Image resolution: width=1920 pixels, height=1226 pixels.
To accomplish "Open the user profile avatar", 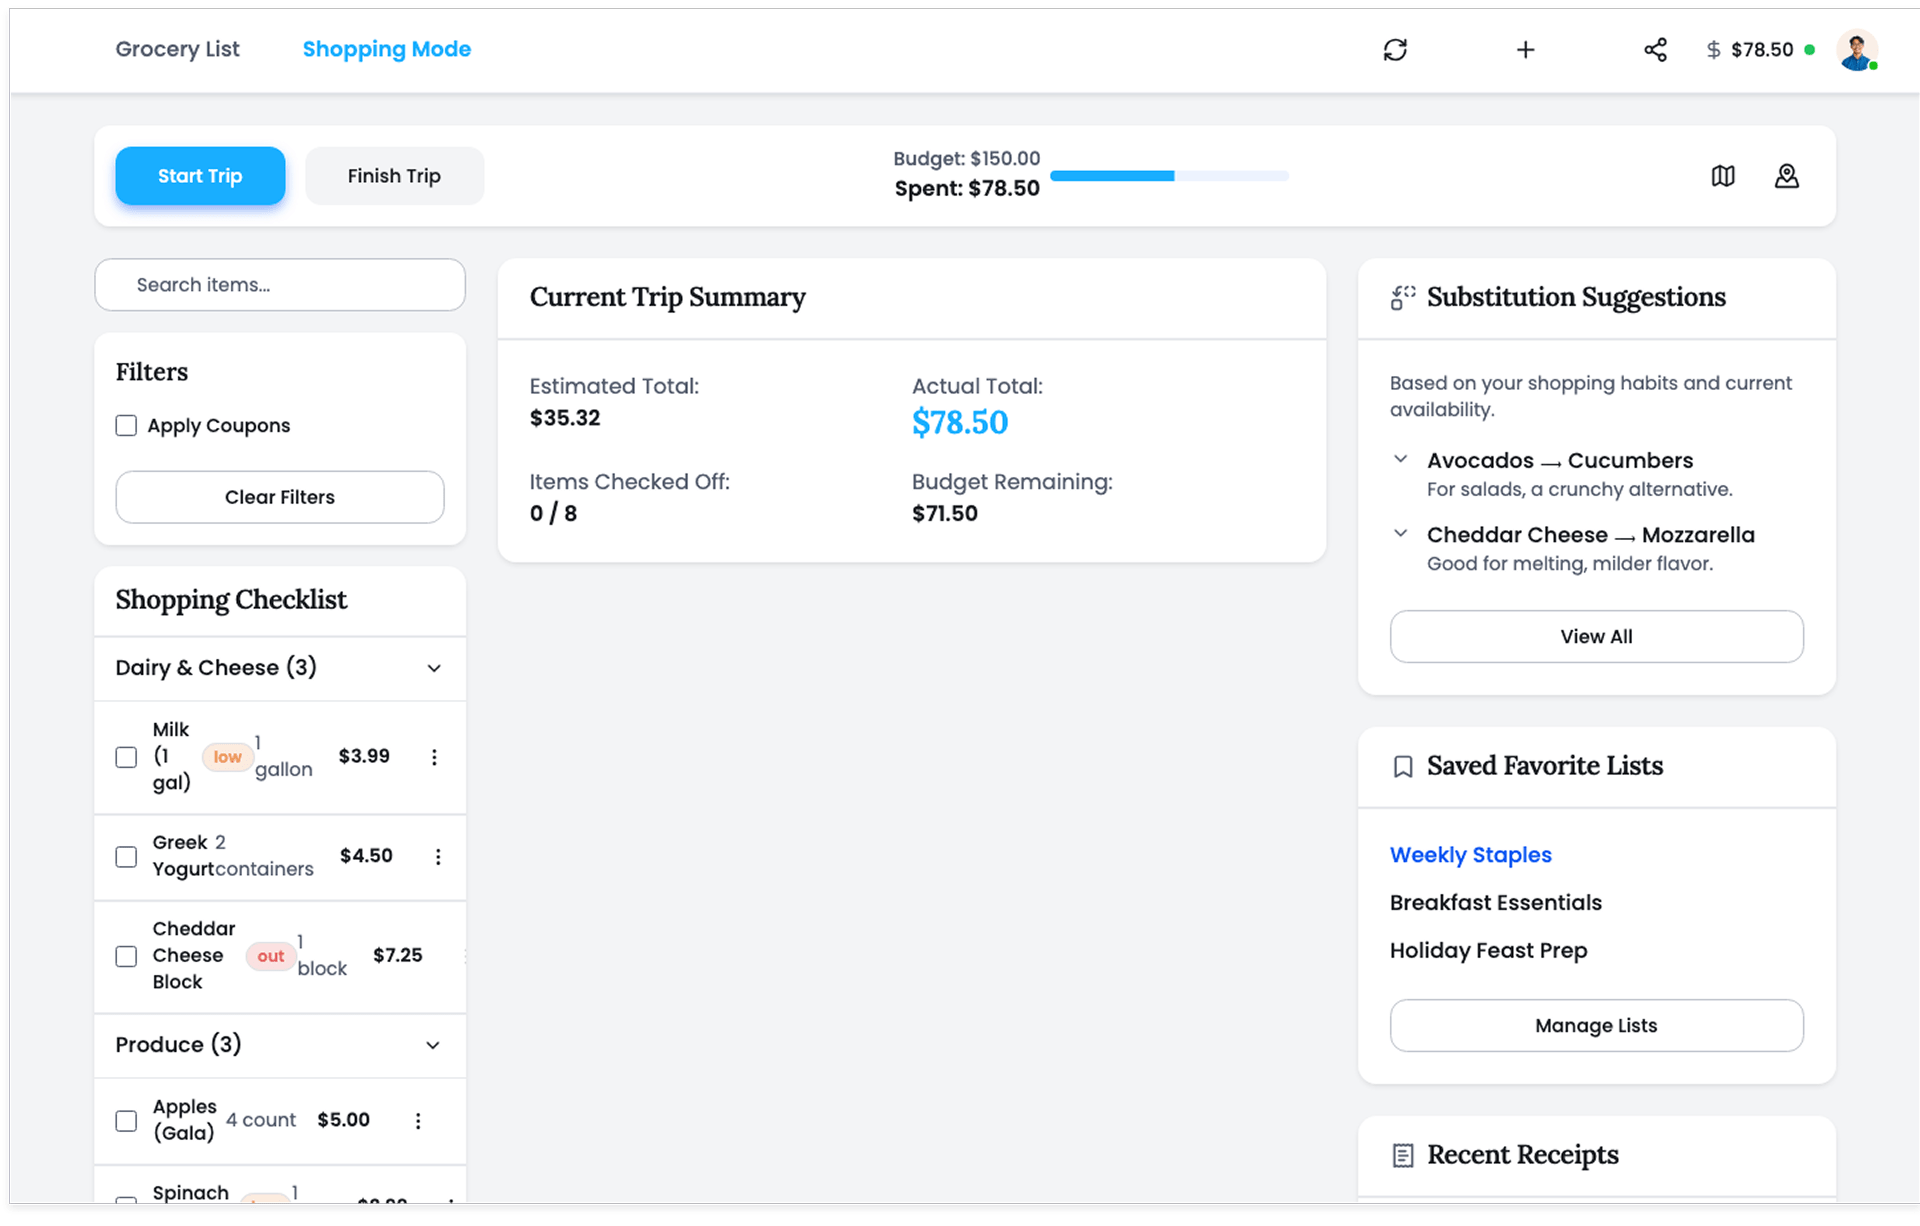I will click(1856, 50).
